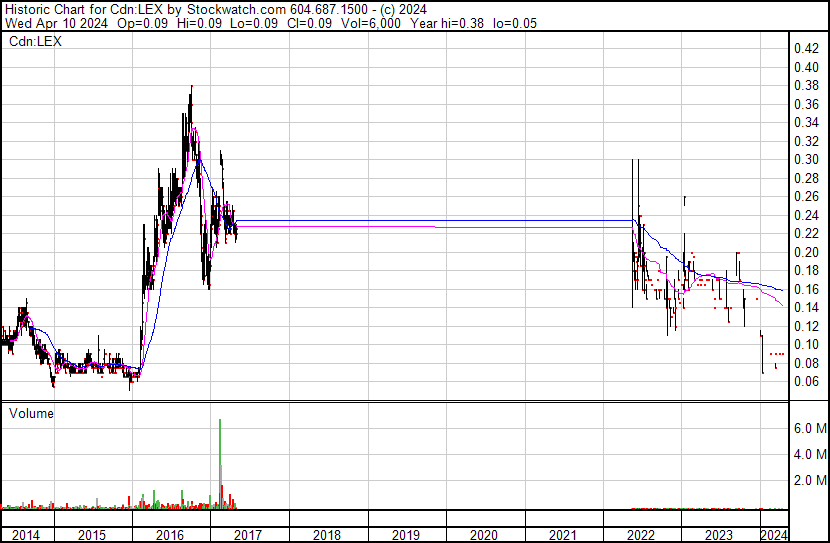Click the Cdn:LEX symbol label in the chart
Image resolution: width=830 pixels, height=543 pixels.
tap(34, 40)
